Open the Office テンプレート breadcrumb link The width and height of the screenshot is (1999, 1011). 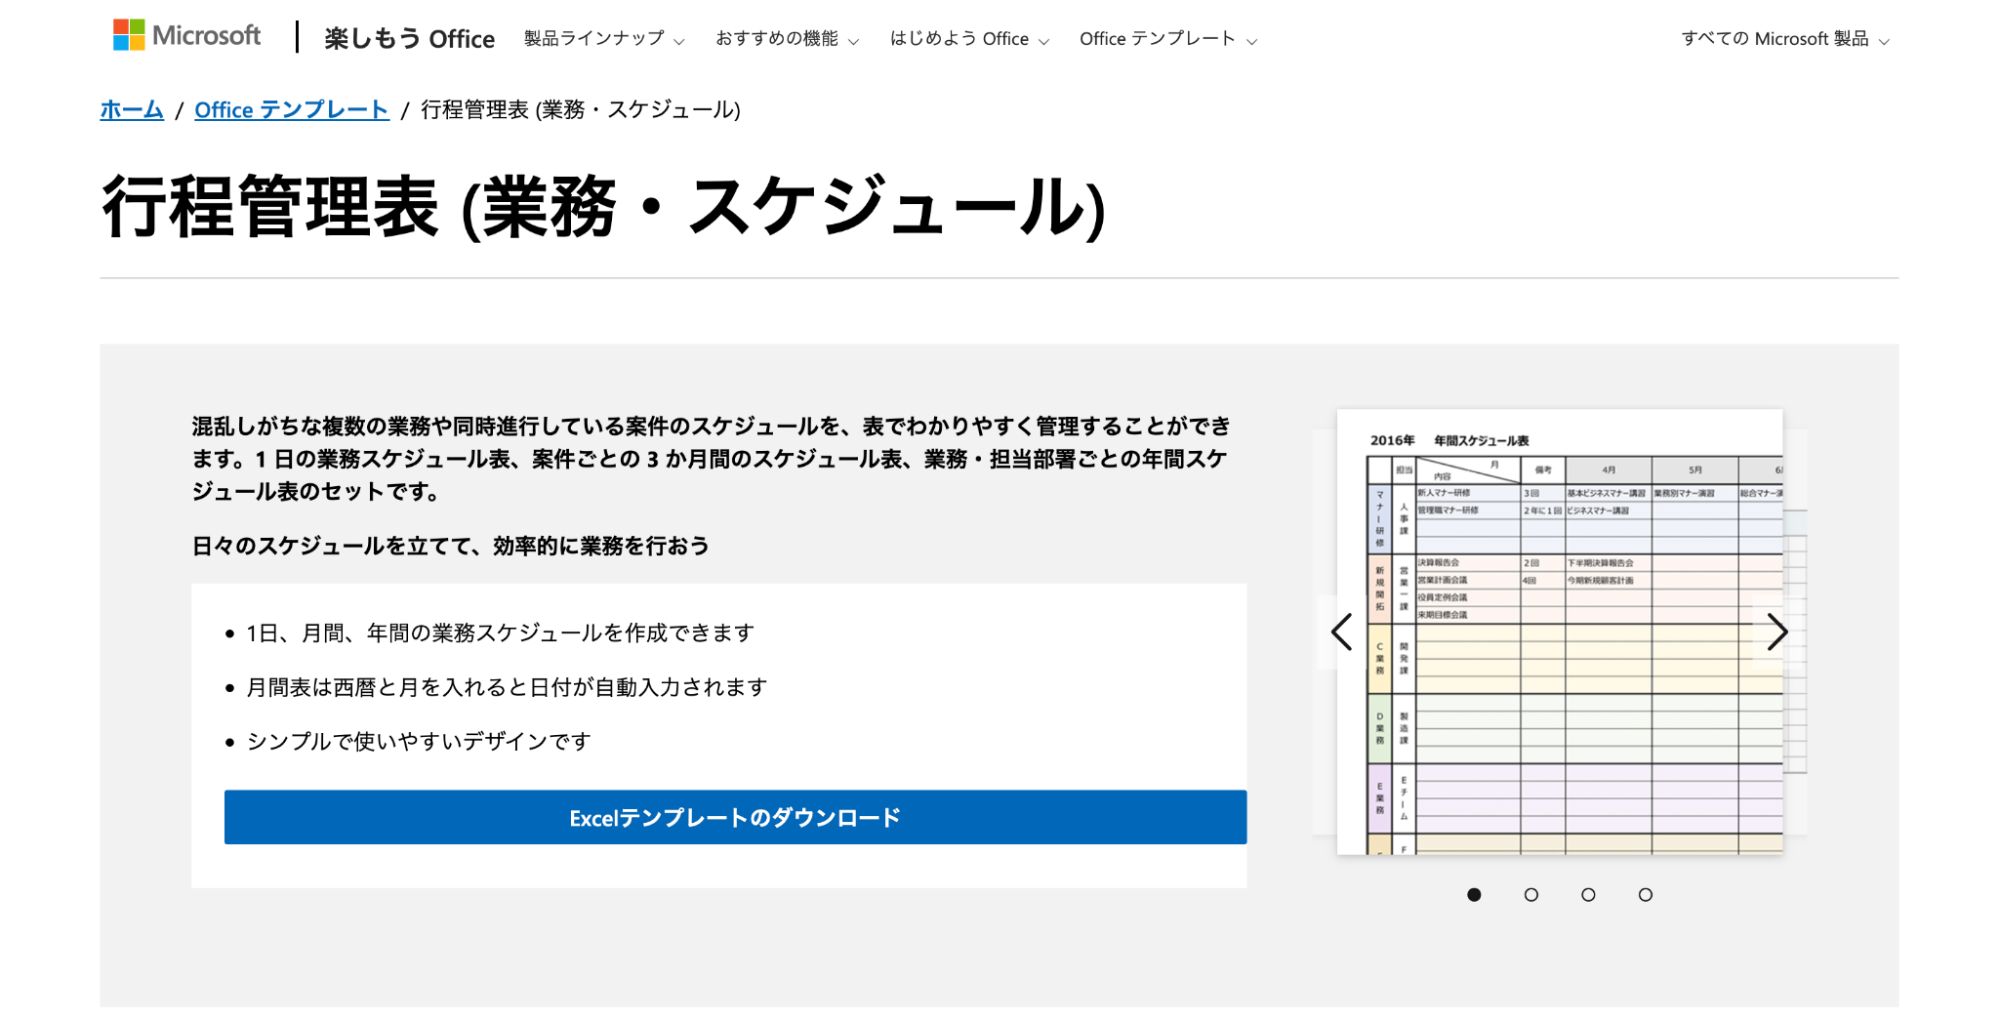pos(291,110)
